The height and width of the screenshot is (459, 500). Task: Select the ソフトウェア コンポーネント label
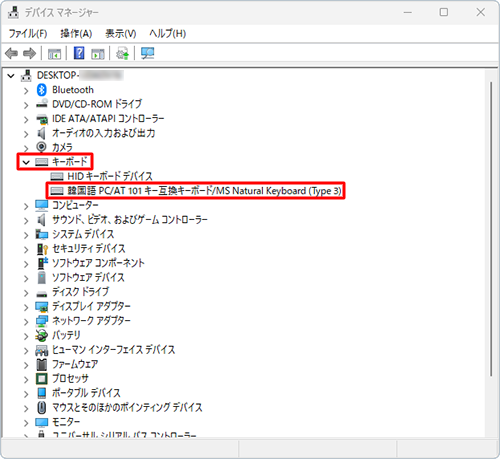click(x=98, y=263)
